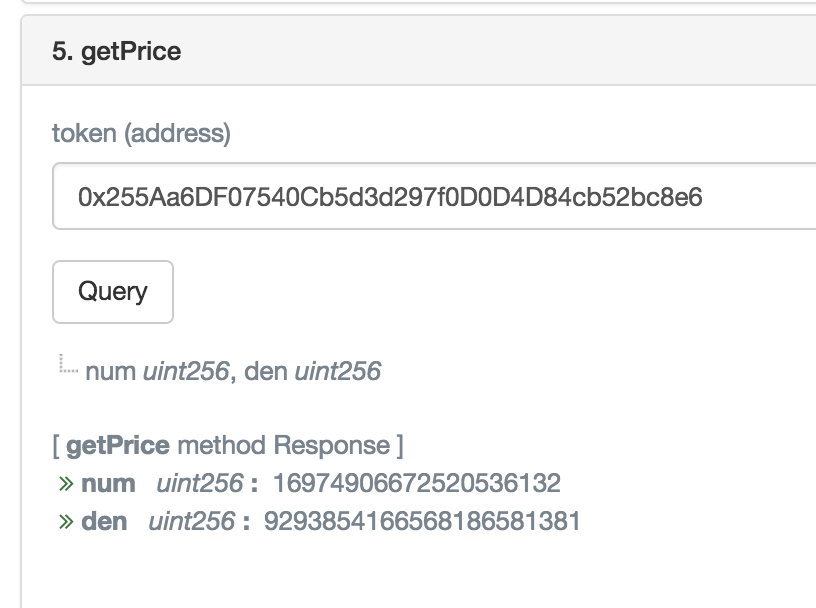Click the den value 9293854166568186581381
The image size is (816, 608).
421,522
